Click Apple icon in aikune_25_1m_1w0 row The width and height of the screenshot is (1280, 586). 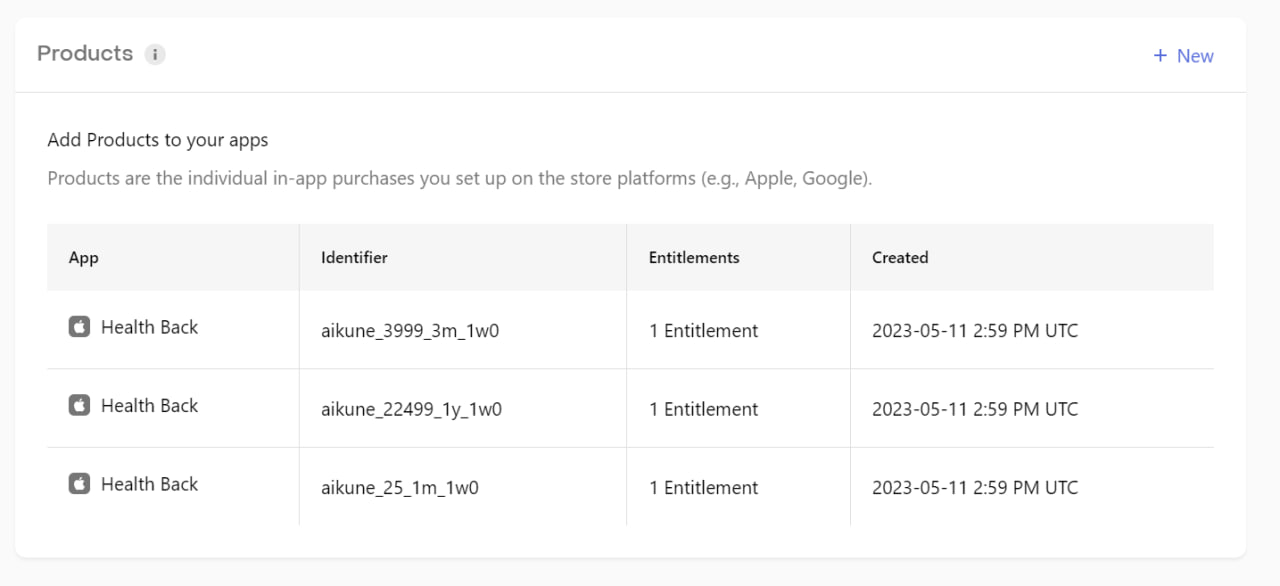(x=79, y=484)
